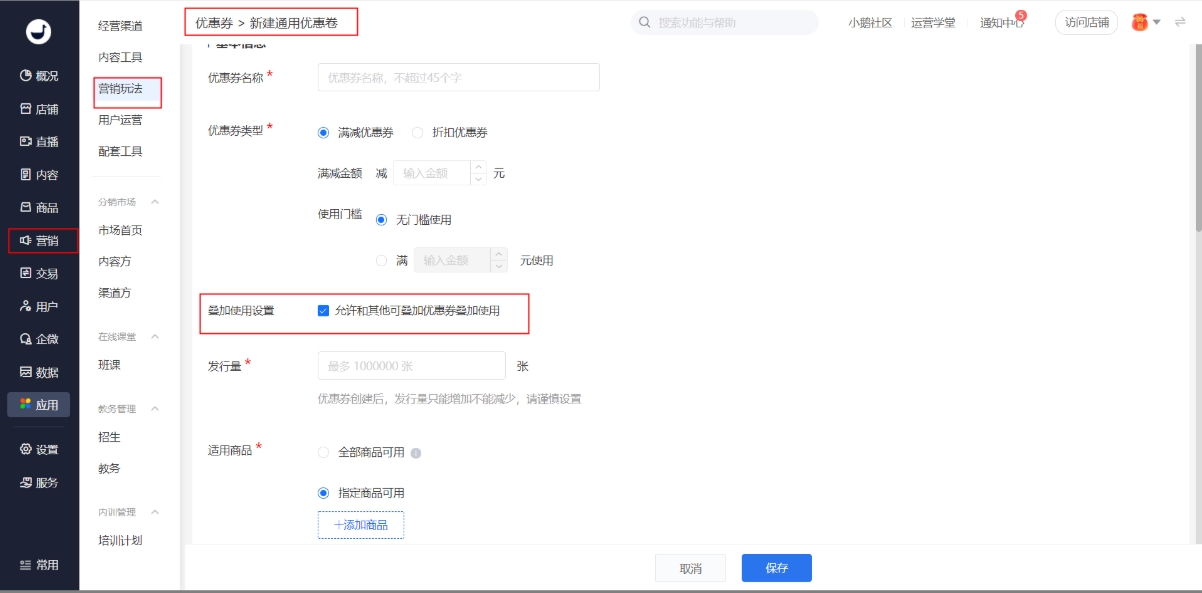The height and width of the screenshot is (593, 1202).
Task: Check 通知中心 notifications with red badge
Action: [1002, 20]
